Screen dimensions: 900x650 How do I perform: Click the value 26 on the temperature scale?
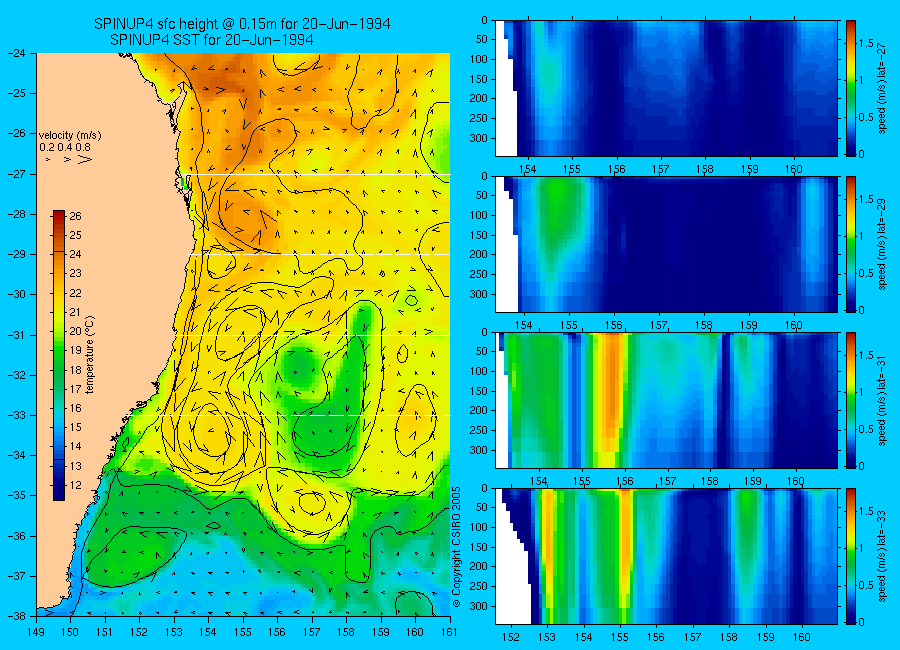(x=75, y=216)
